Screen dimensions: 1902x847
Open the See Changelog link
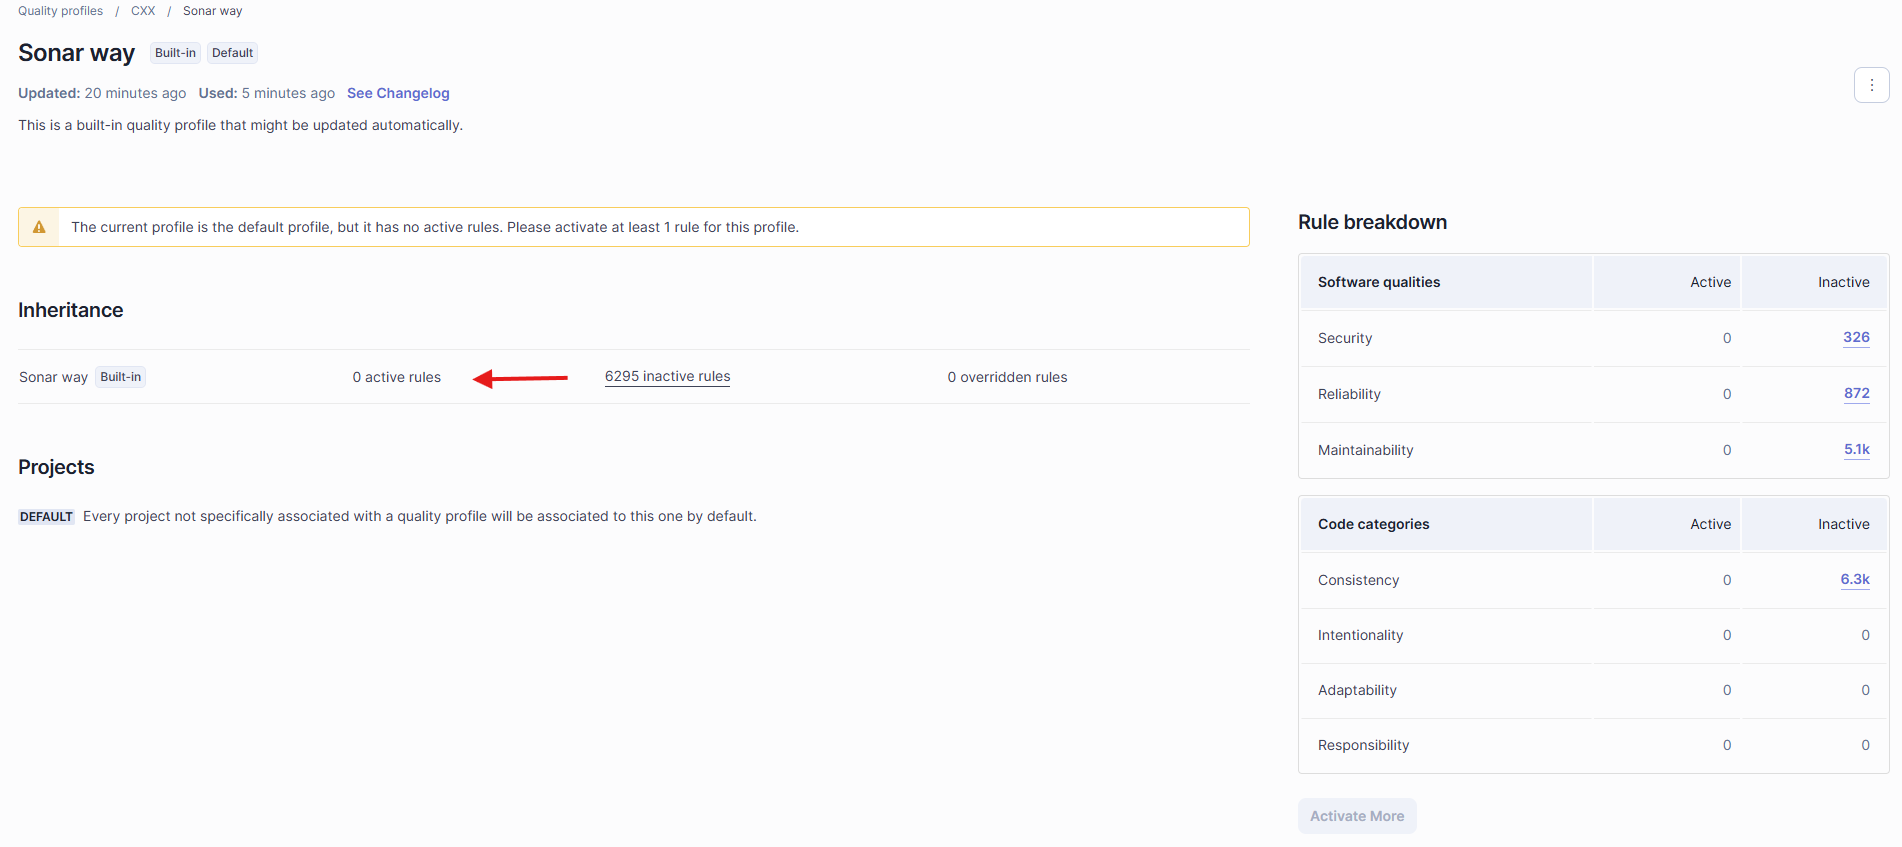pos(398,93)
